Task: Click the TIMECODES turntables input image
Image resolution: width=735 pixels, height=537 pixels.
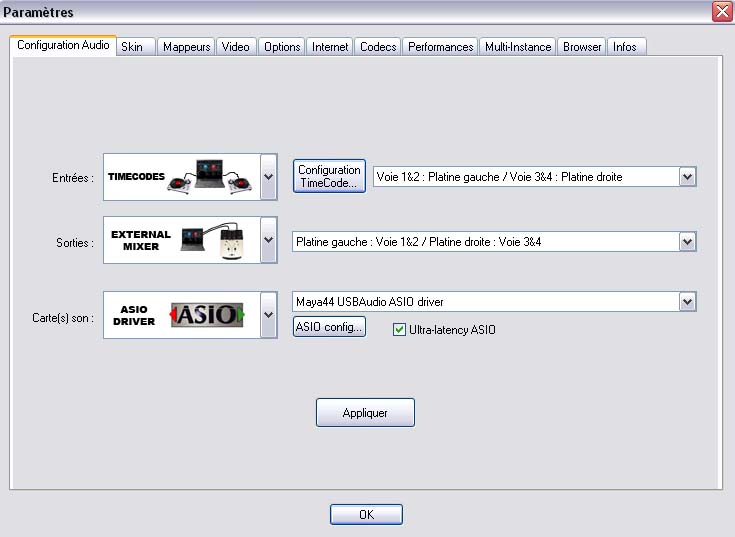Action: [x=181, y=177]
